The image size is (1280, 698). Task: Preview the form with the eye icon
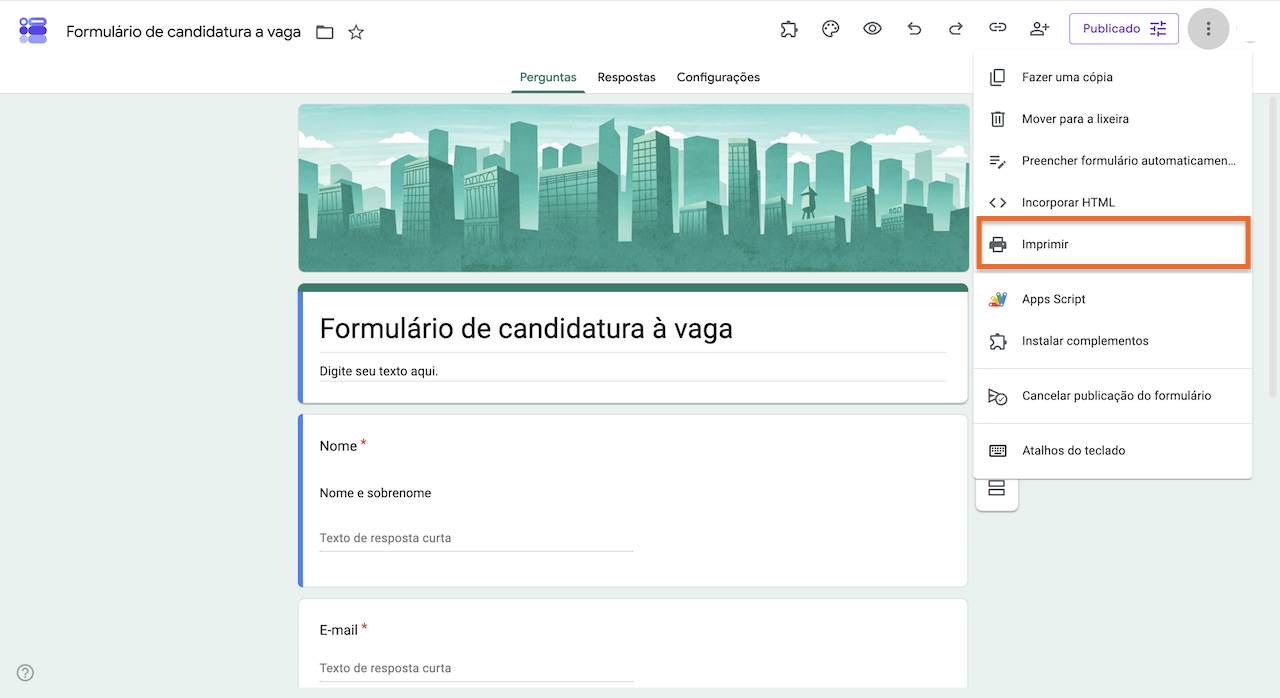(x=872, y=29)
